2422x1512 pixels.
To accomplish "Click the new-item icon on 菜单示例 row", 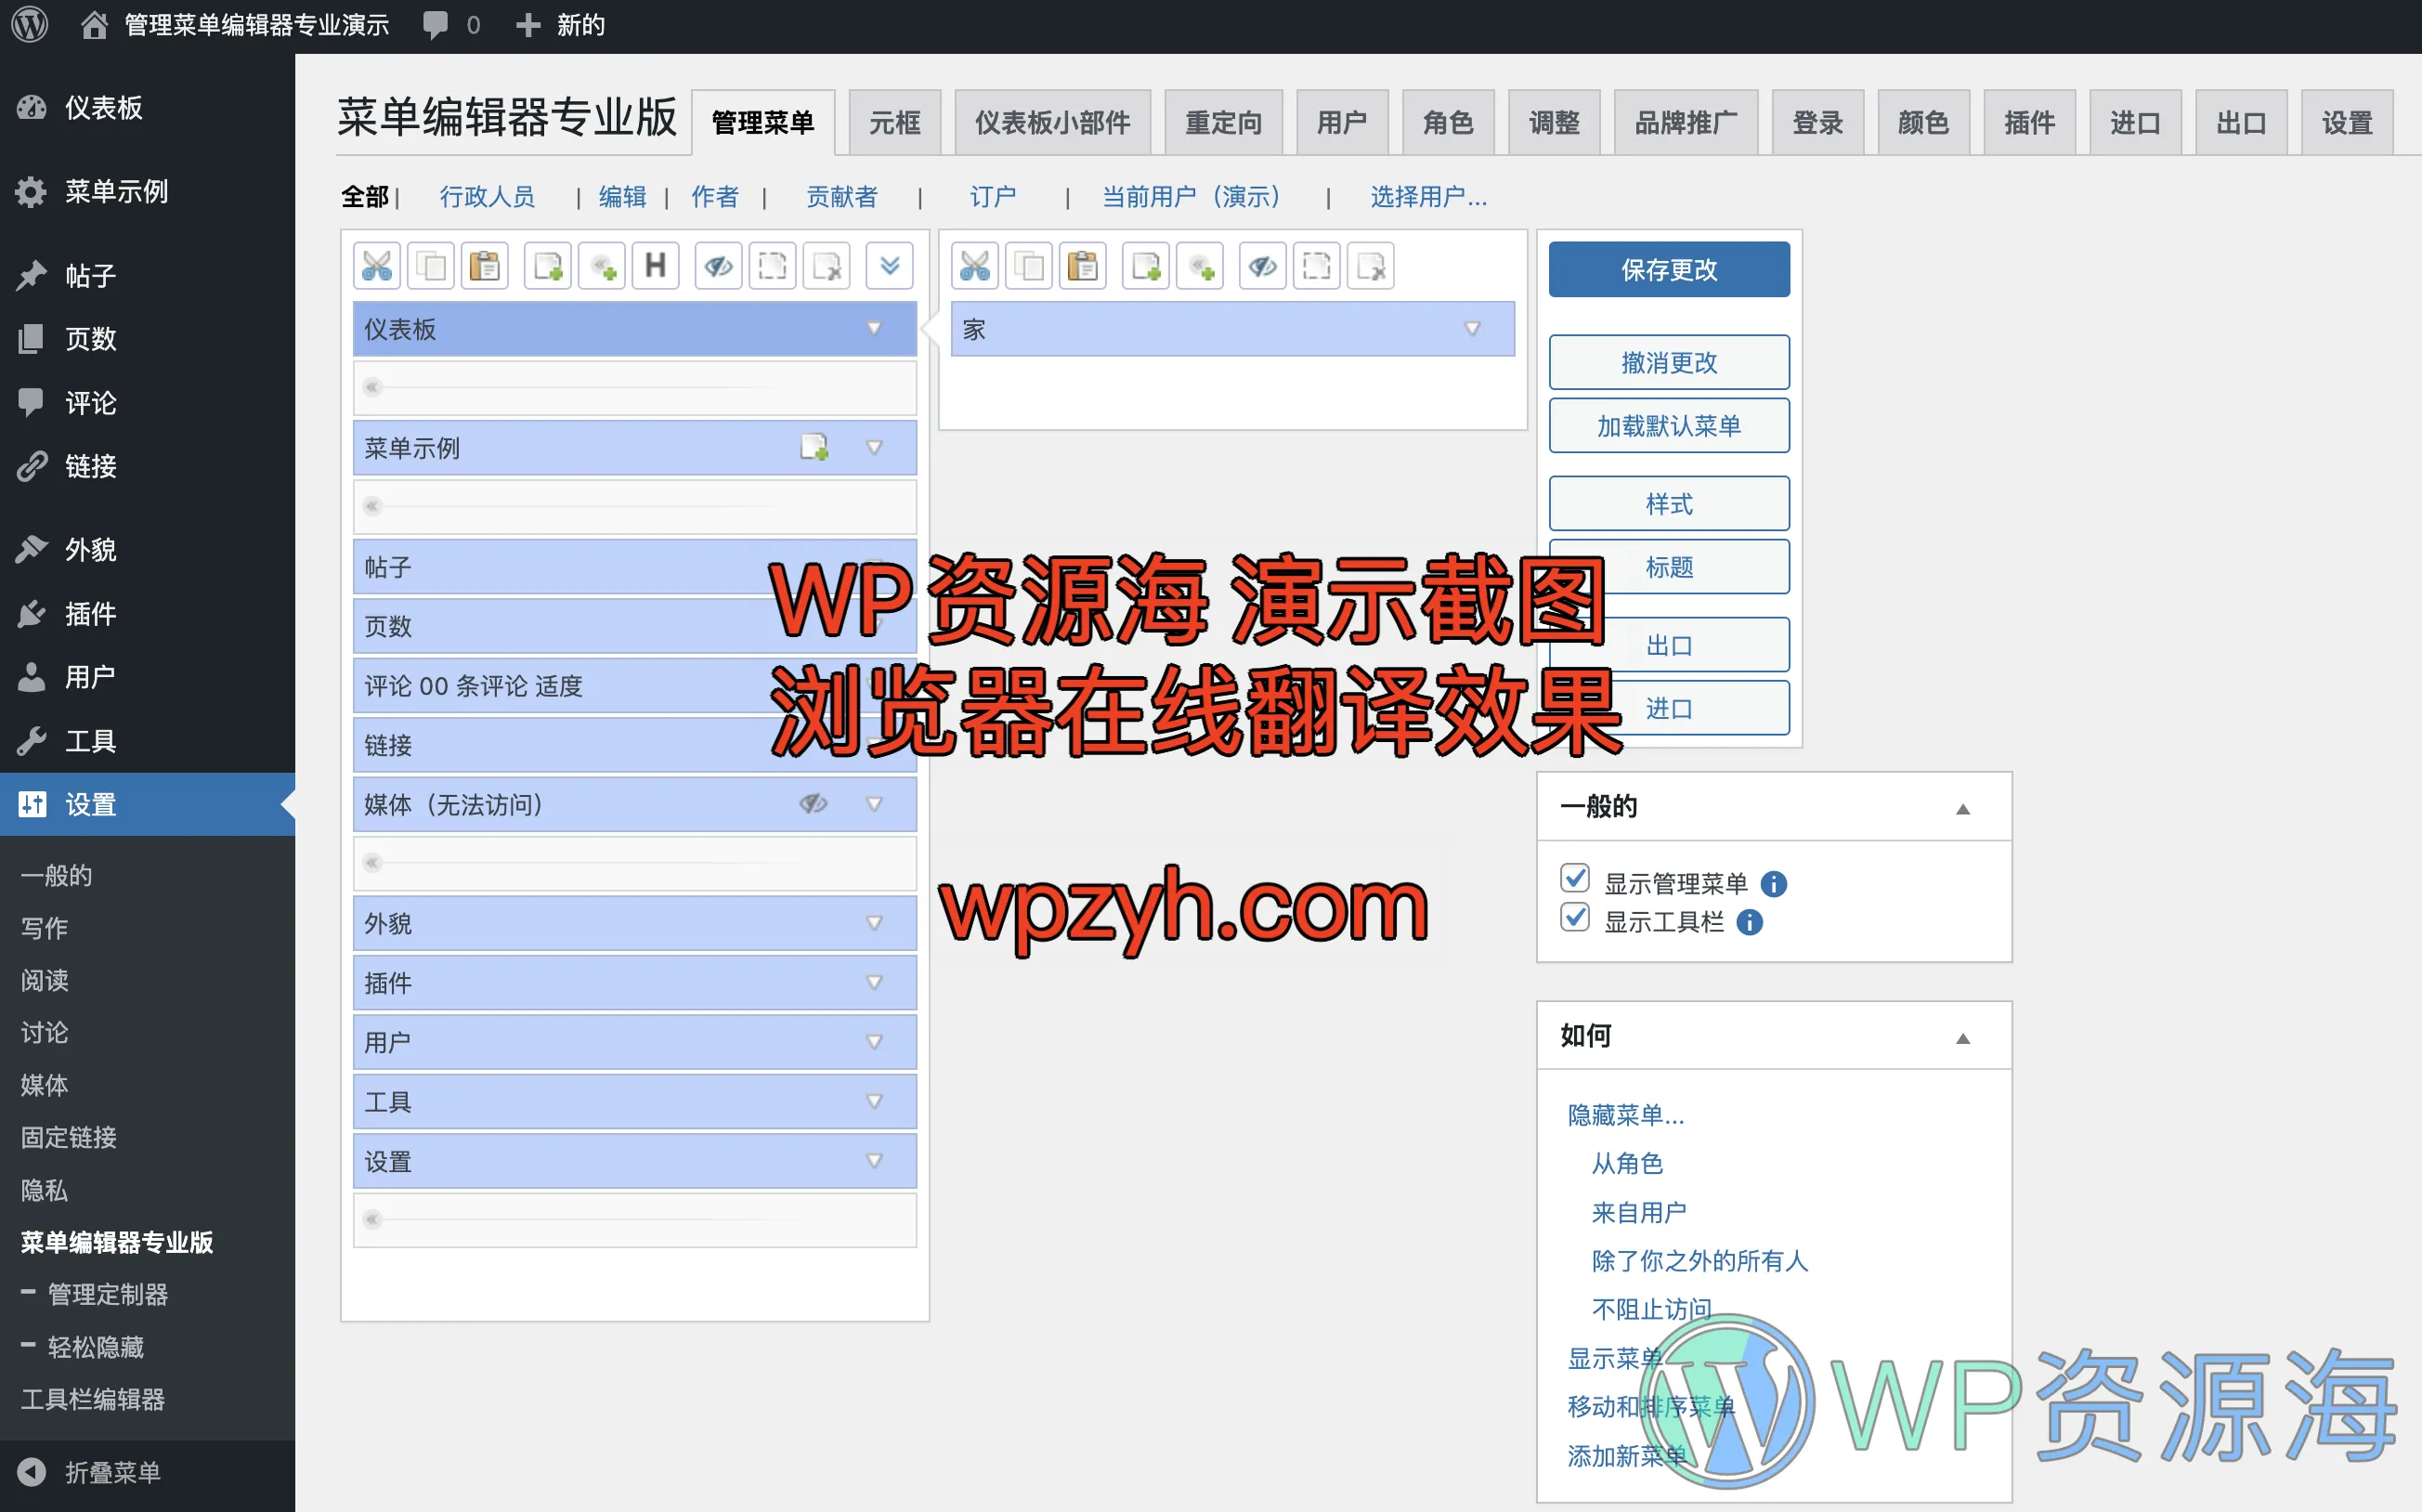I will coord(815,447).
